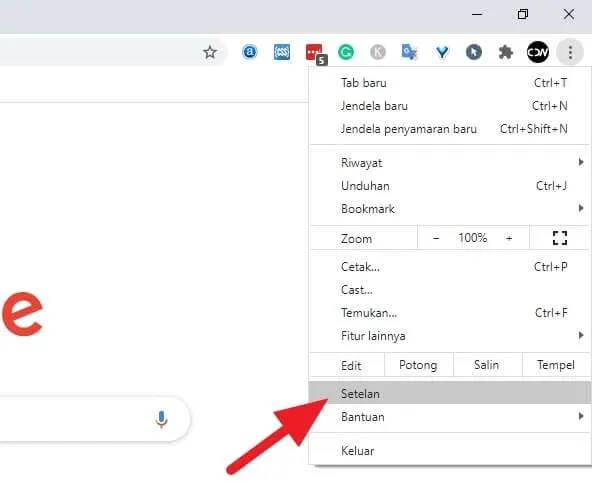Screen dimensions: 592x483
Task: Open the Extensions puzzle piece menu
Action: [506, 52]
